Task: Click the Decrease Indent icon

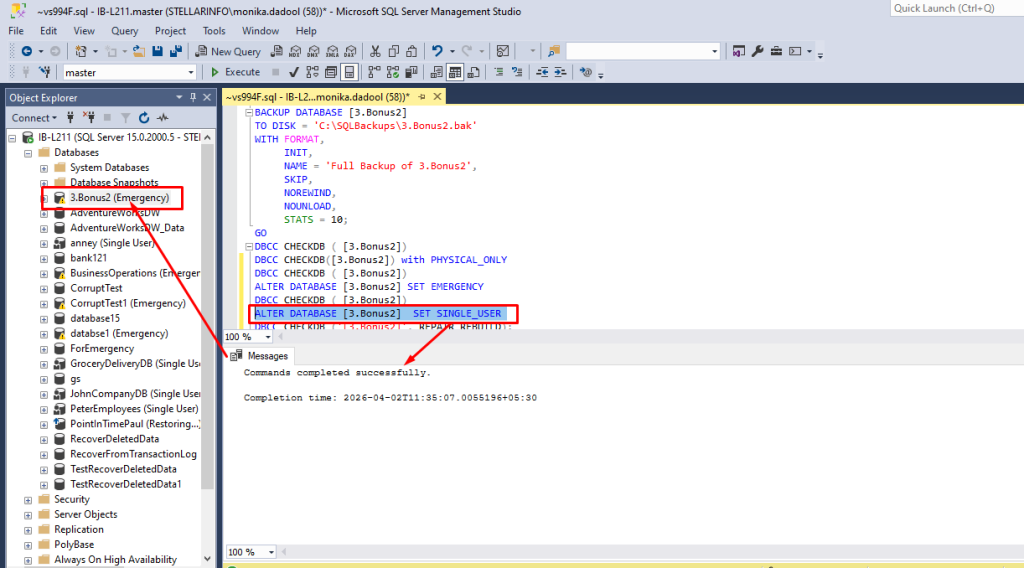Action: click(542, 72)
